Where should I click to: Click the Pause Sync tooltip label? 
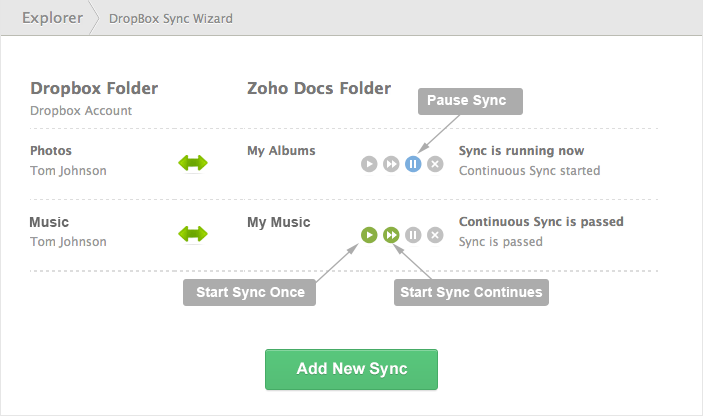point(469,101)
